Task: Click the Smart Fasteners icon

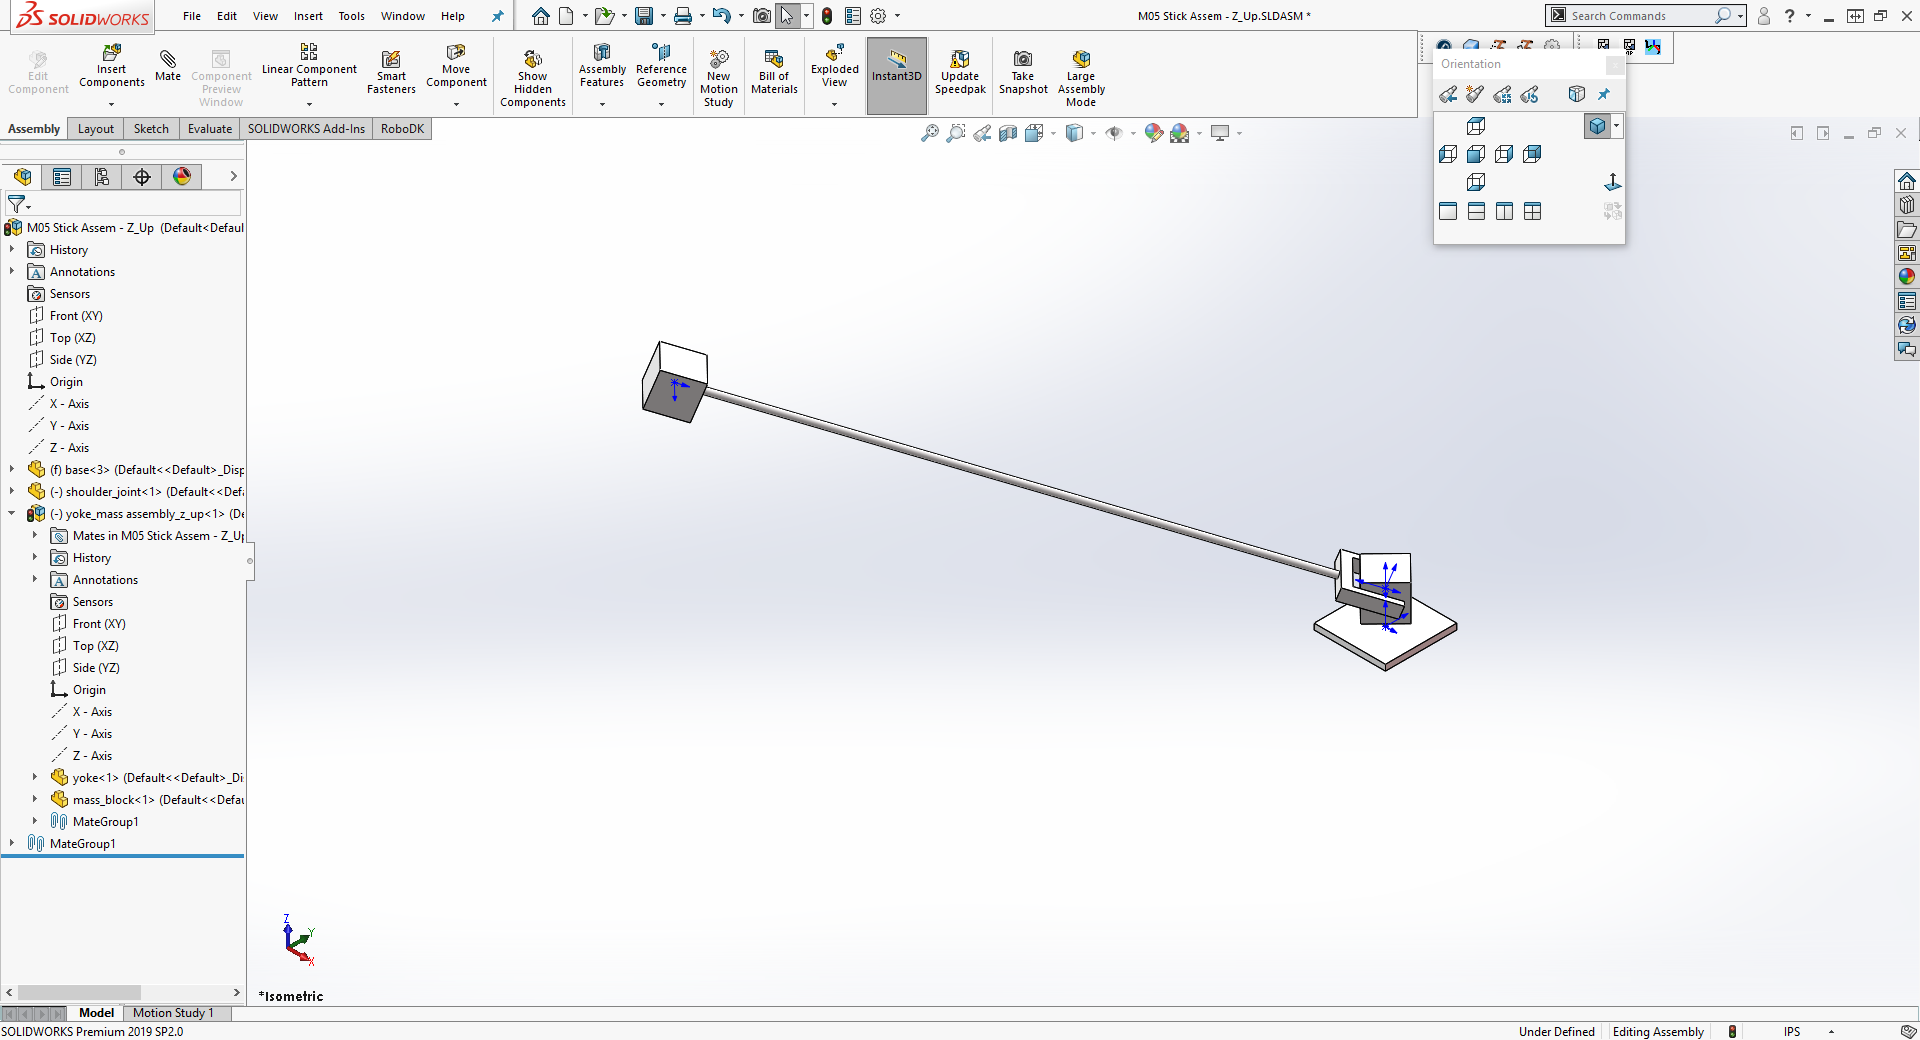Action: point(391,72)
